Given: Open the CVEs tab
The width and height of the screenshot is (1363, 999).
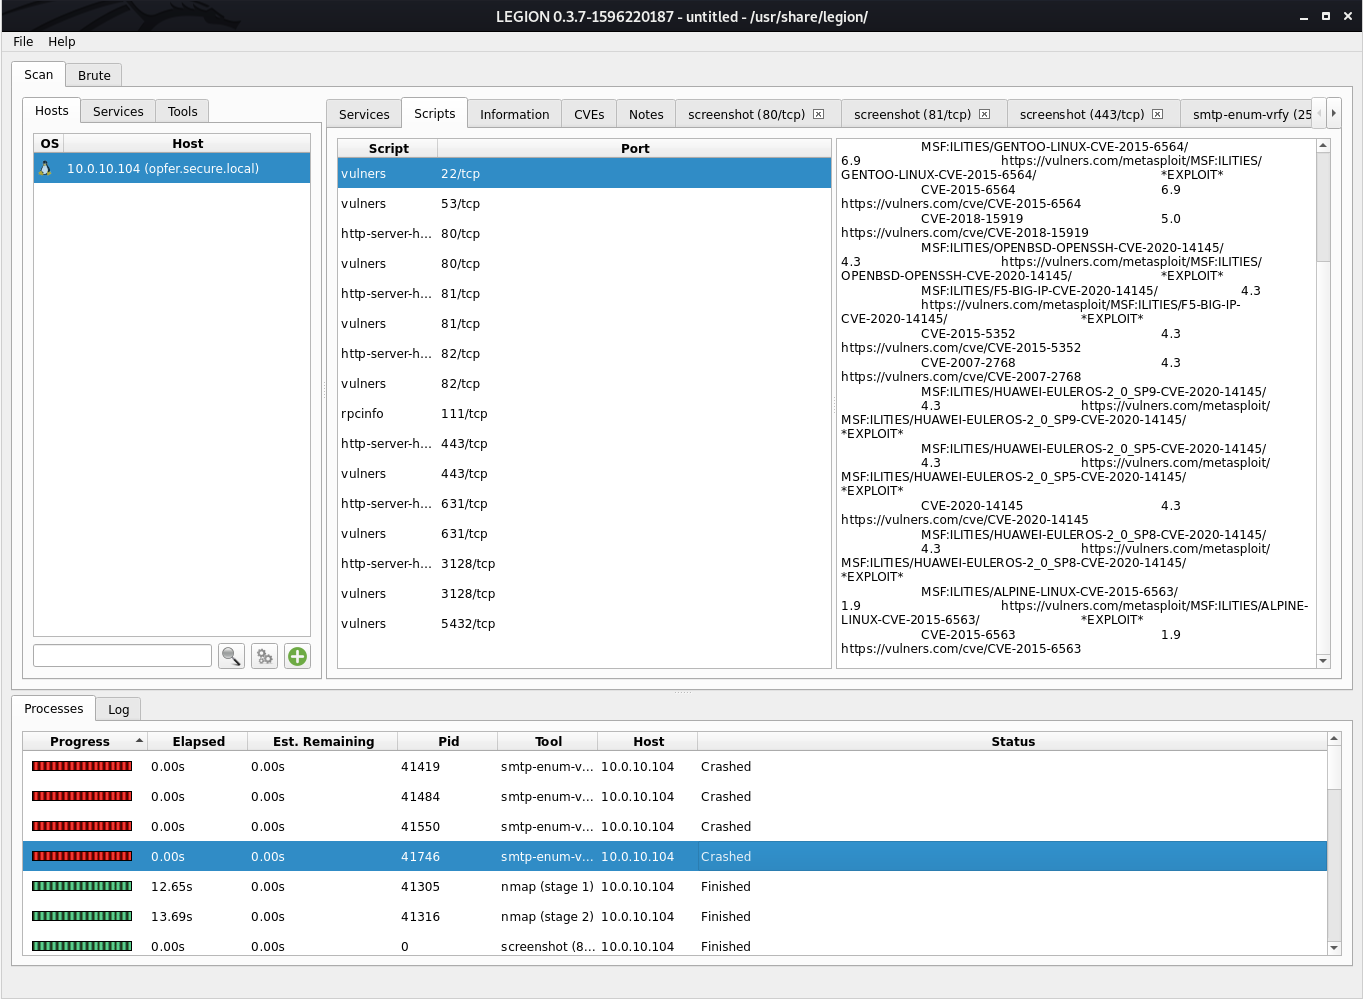Looking at the screenshot, I should tap(588, 114).
